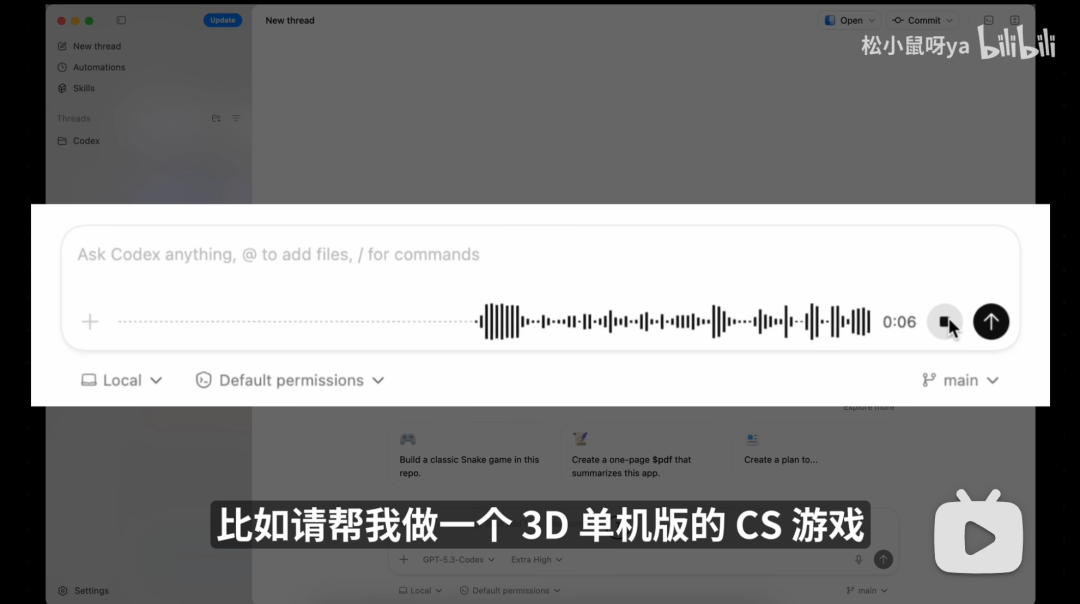Click the small microphone dictation icon
Screen dimensions: 1080x604
858,560
